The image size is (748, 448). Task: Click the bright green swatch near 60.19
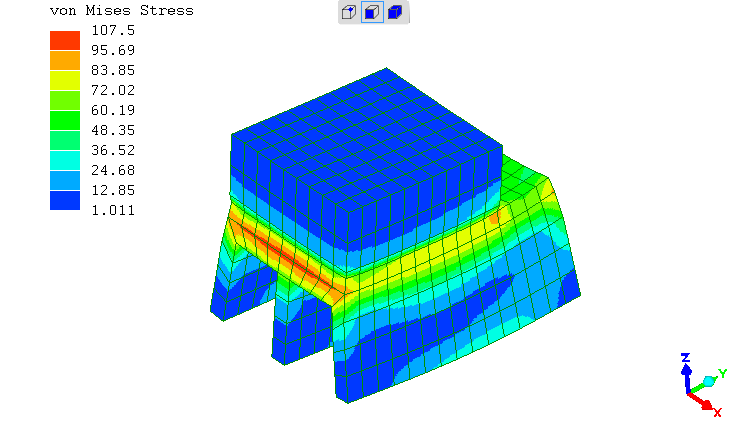tap(65, 120)
